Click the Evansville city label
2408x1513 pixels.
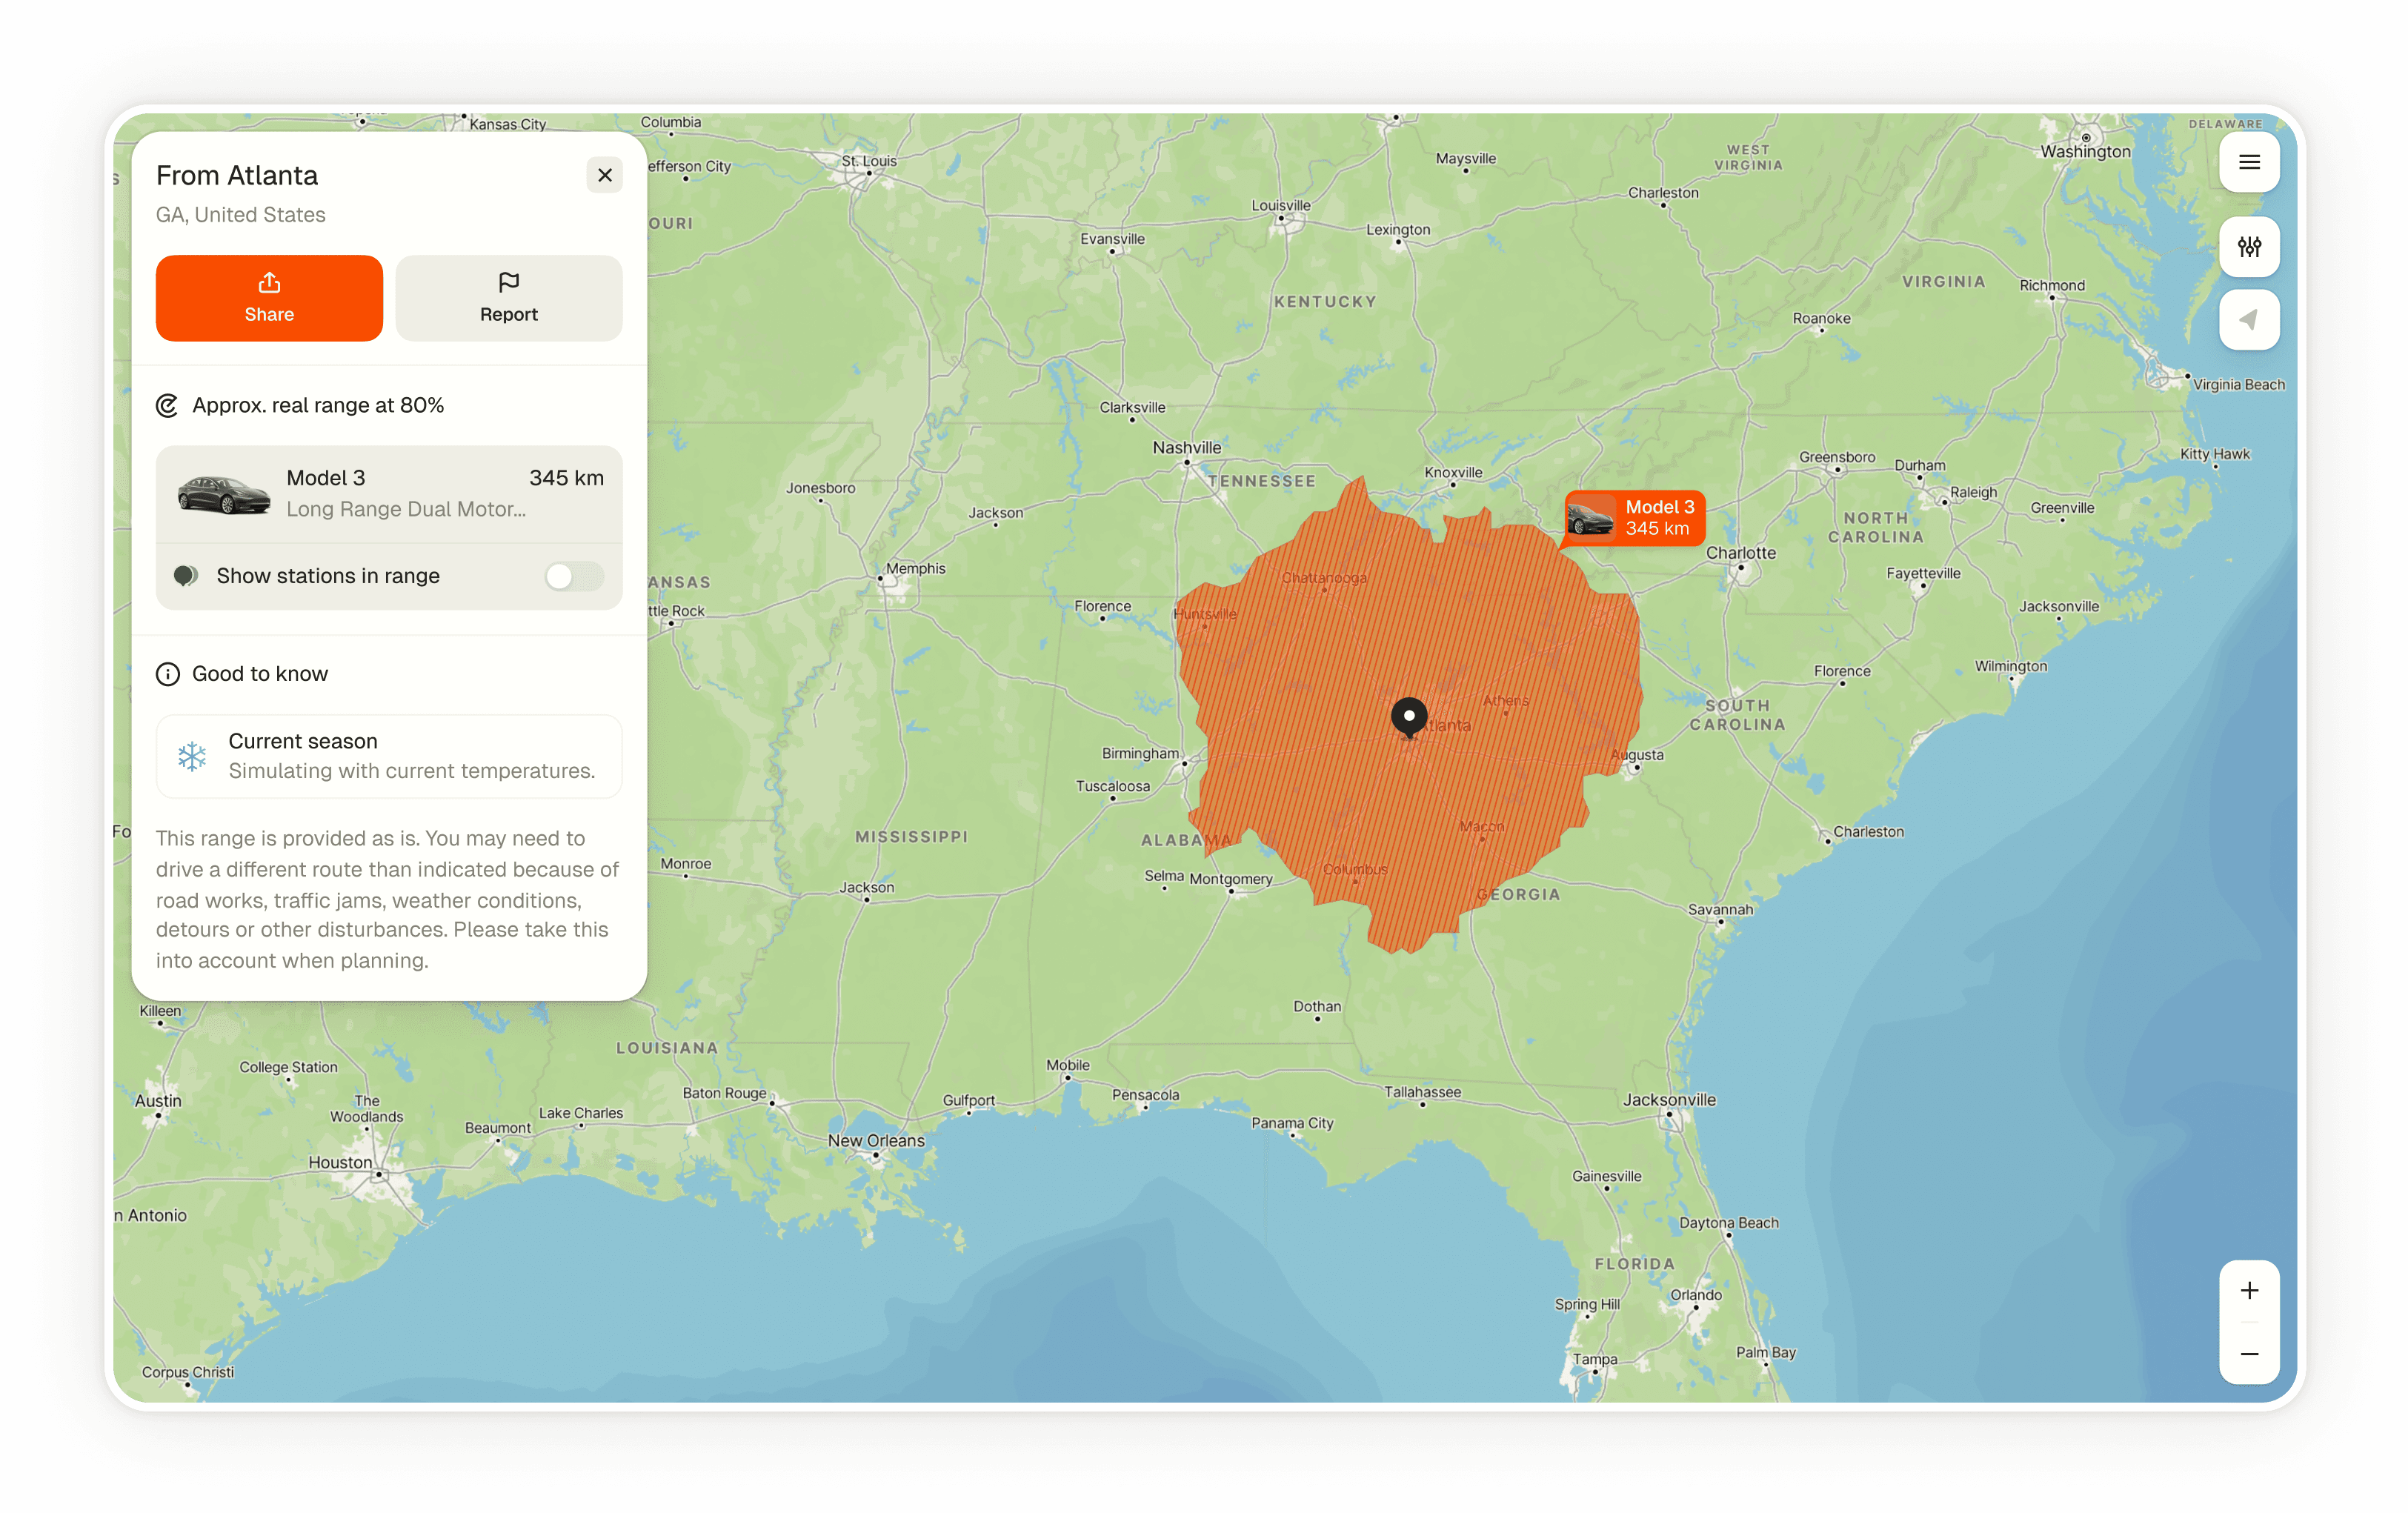pyautogui.click(x=1112, y=240)
